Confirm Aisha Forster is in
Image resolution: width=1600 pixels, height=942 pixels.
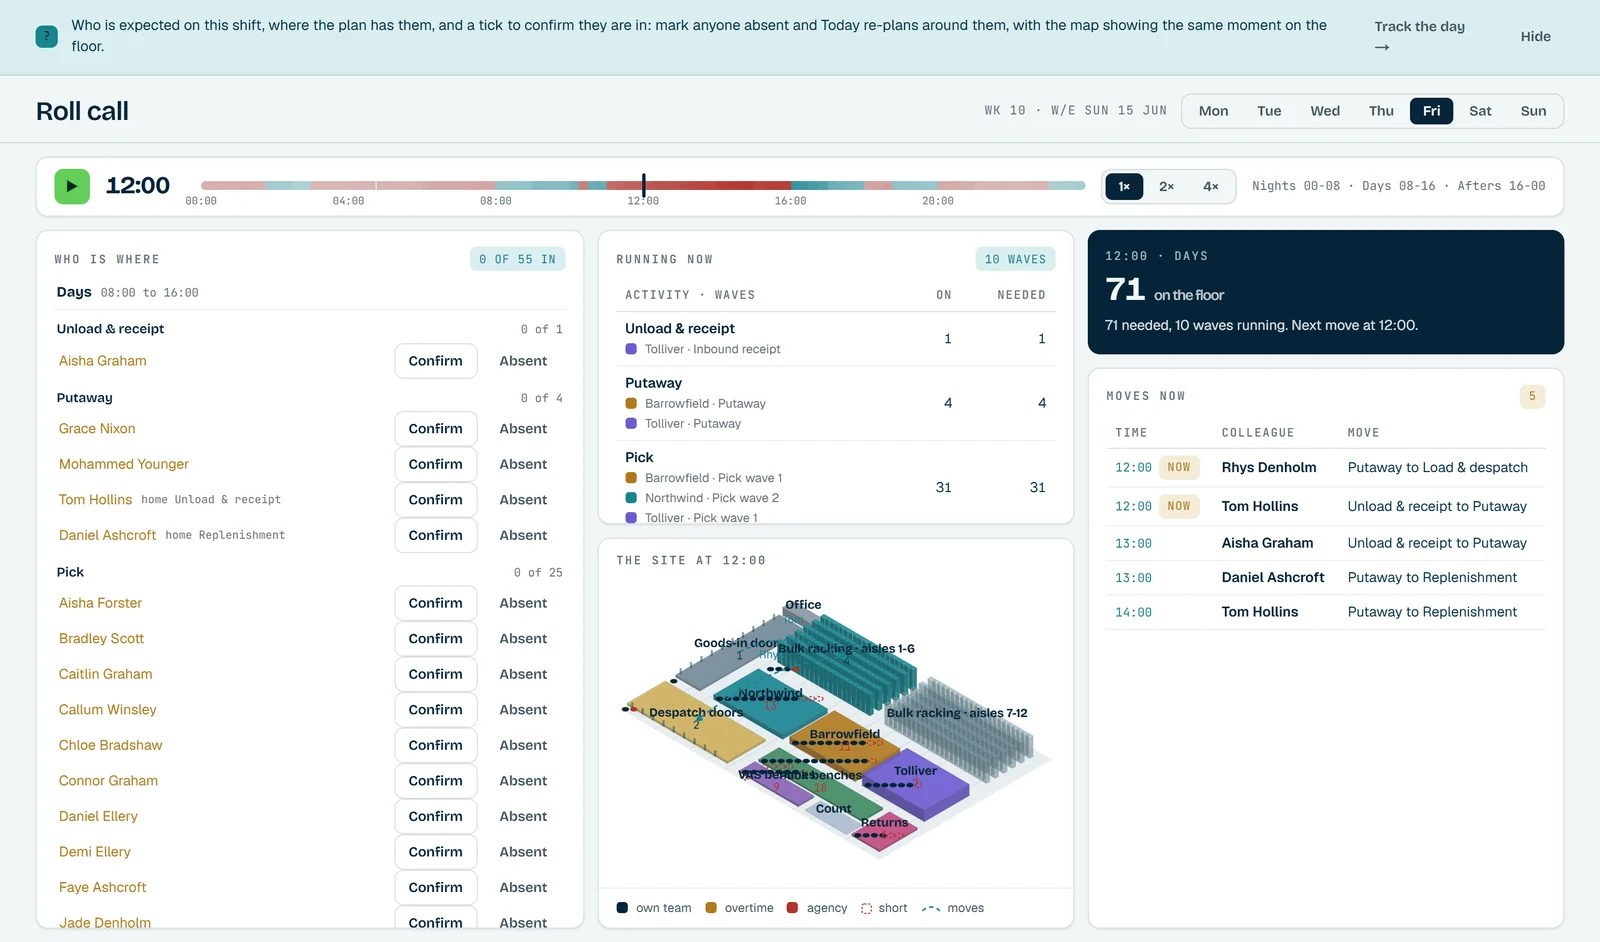pyautogui.click(x=435, y=603)
